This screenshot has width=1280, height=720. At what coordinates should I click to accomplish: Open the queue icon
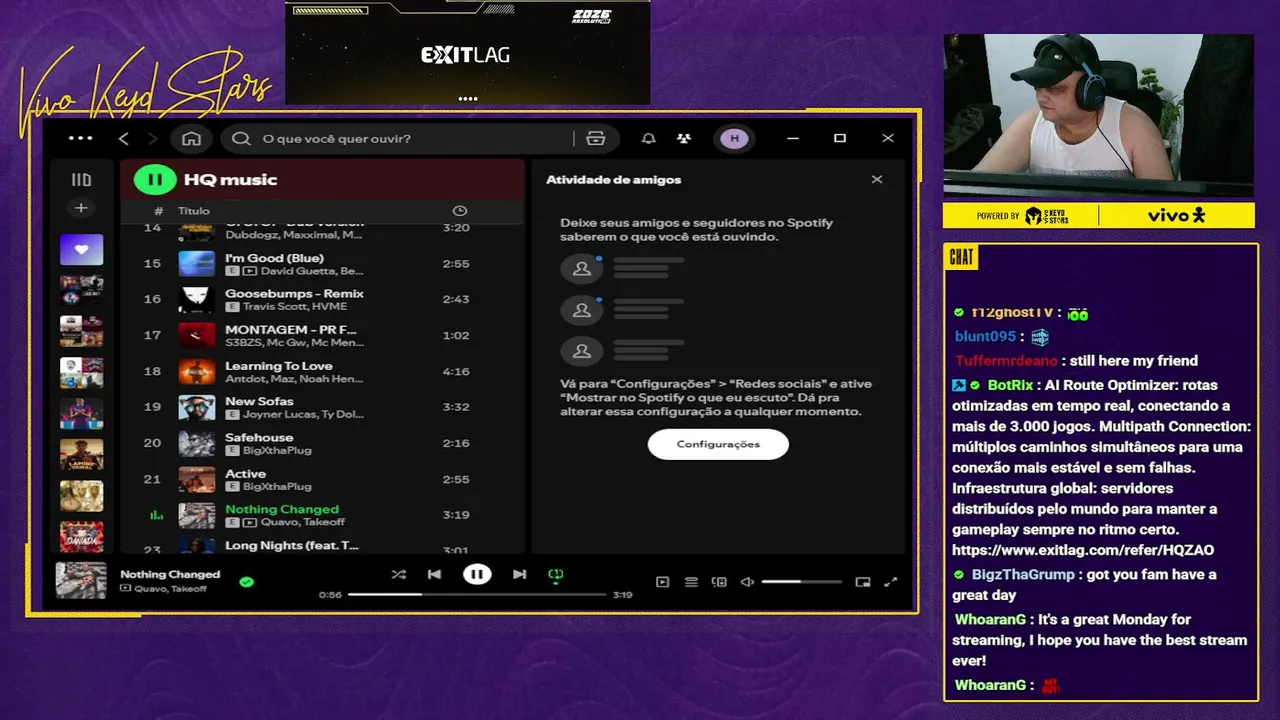690,582
